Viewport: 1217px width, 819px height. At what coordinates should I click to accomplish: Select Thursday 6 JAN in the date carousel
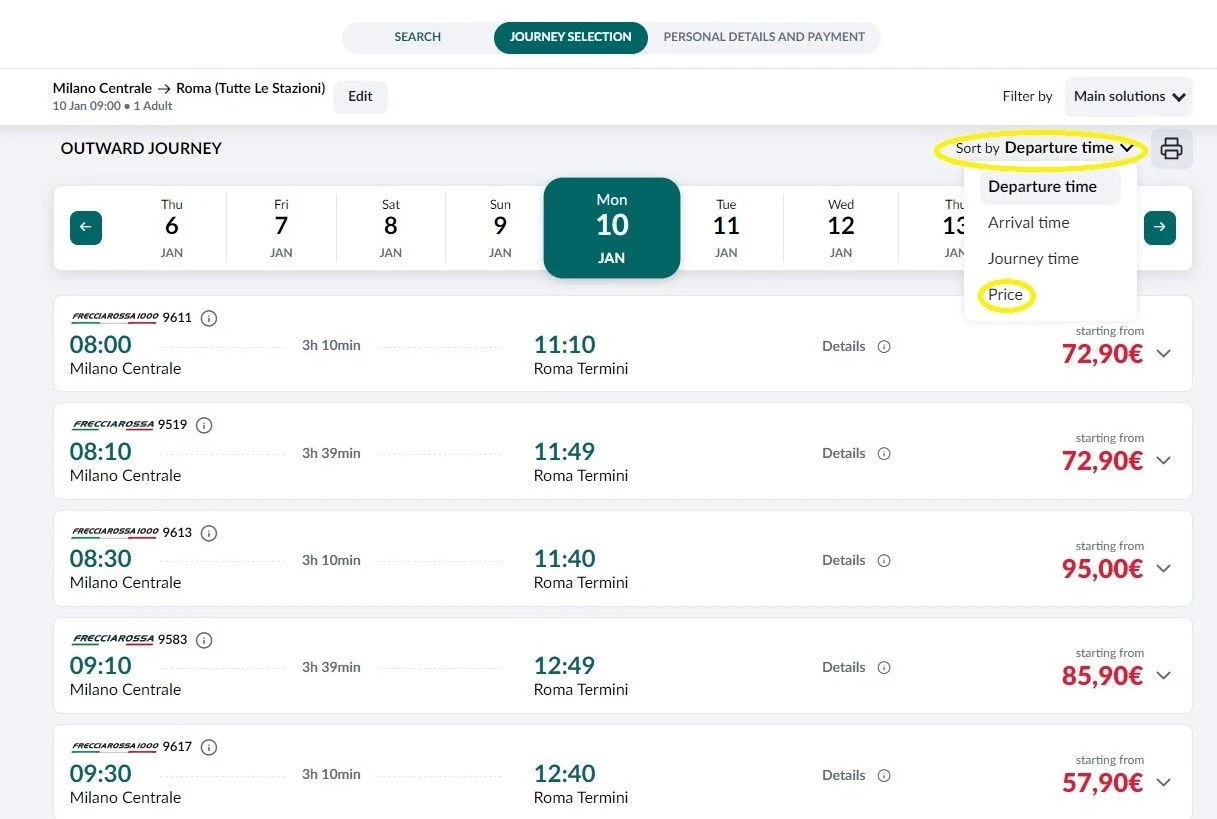click(x=171, y=228)
